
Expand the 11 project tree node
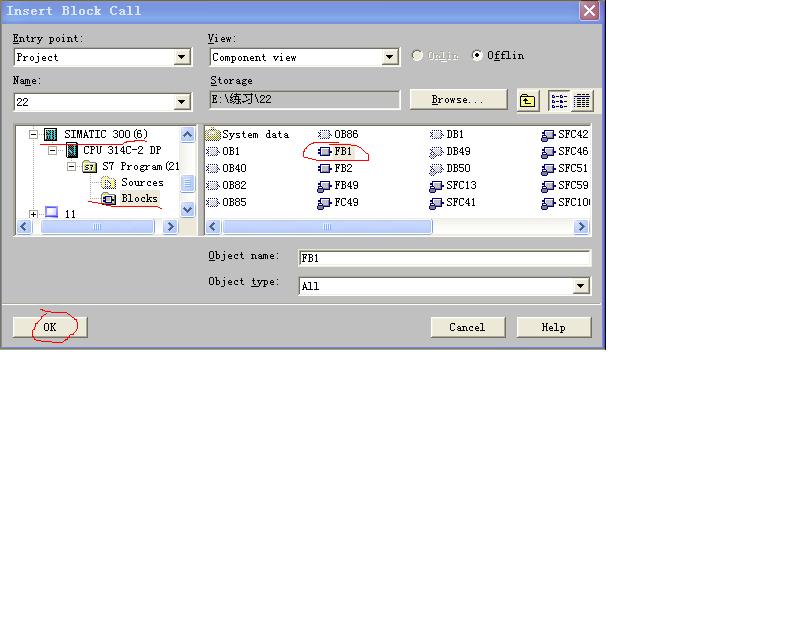33,214
